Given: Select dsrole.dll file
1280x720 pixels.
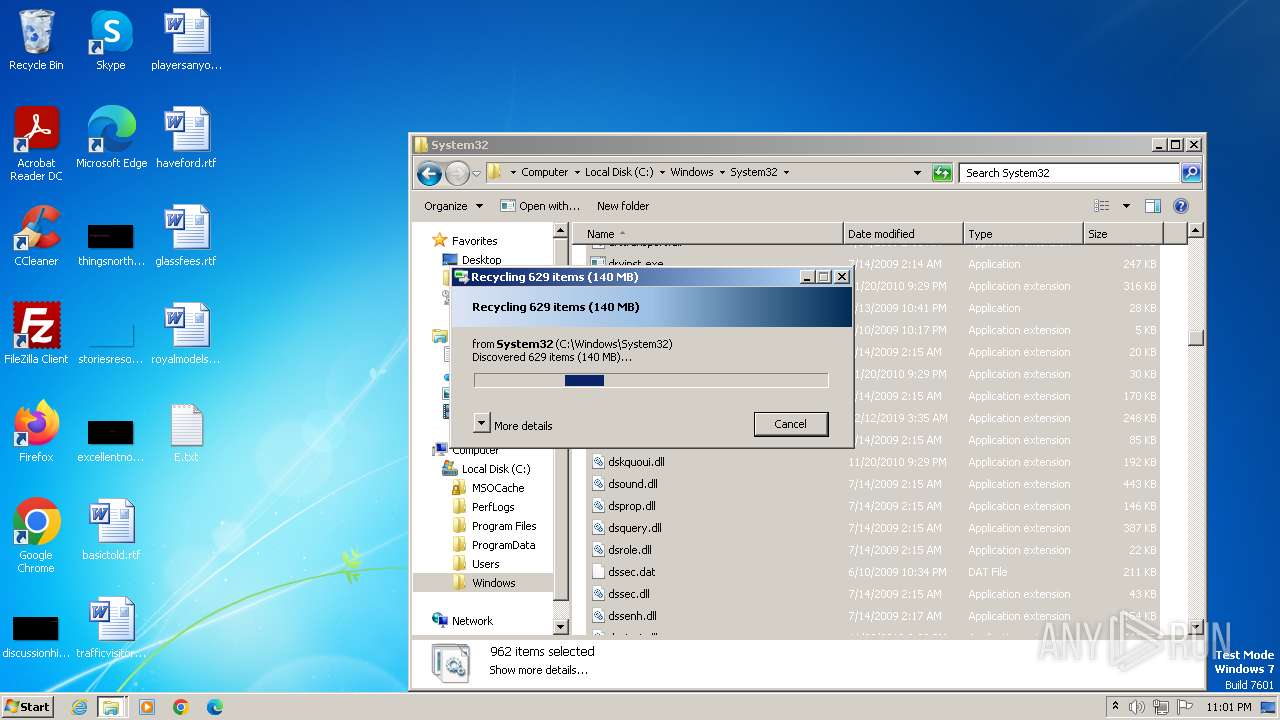Looking at the screenshot, I should [x=629, y=550].
